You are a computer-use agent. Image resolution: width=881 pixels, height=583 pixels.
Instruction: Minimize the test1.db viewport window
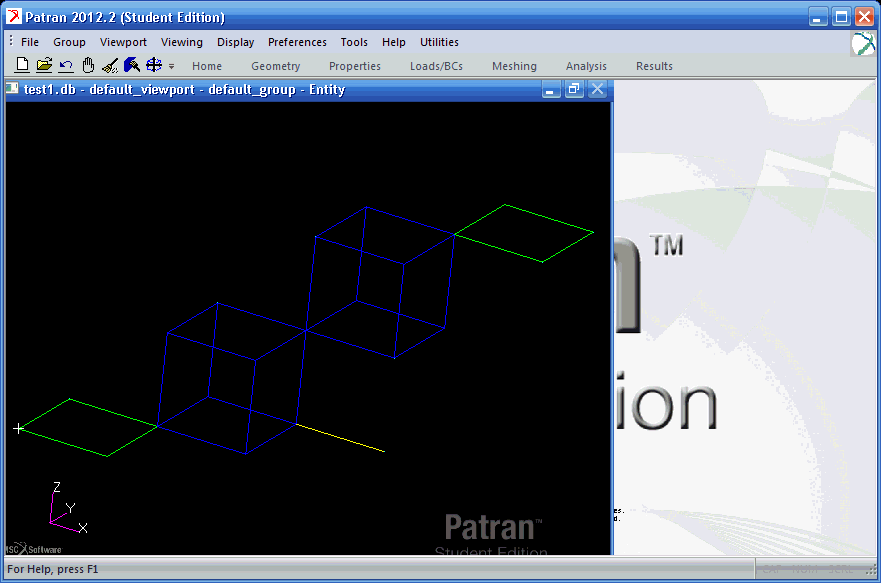[x=551, y=89]
